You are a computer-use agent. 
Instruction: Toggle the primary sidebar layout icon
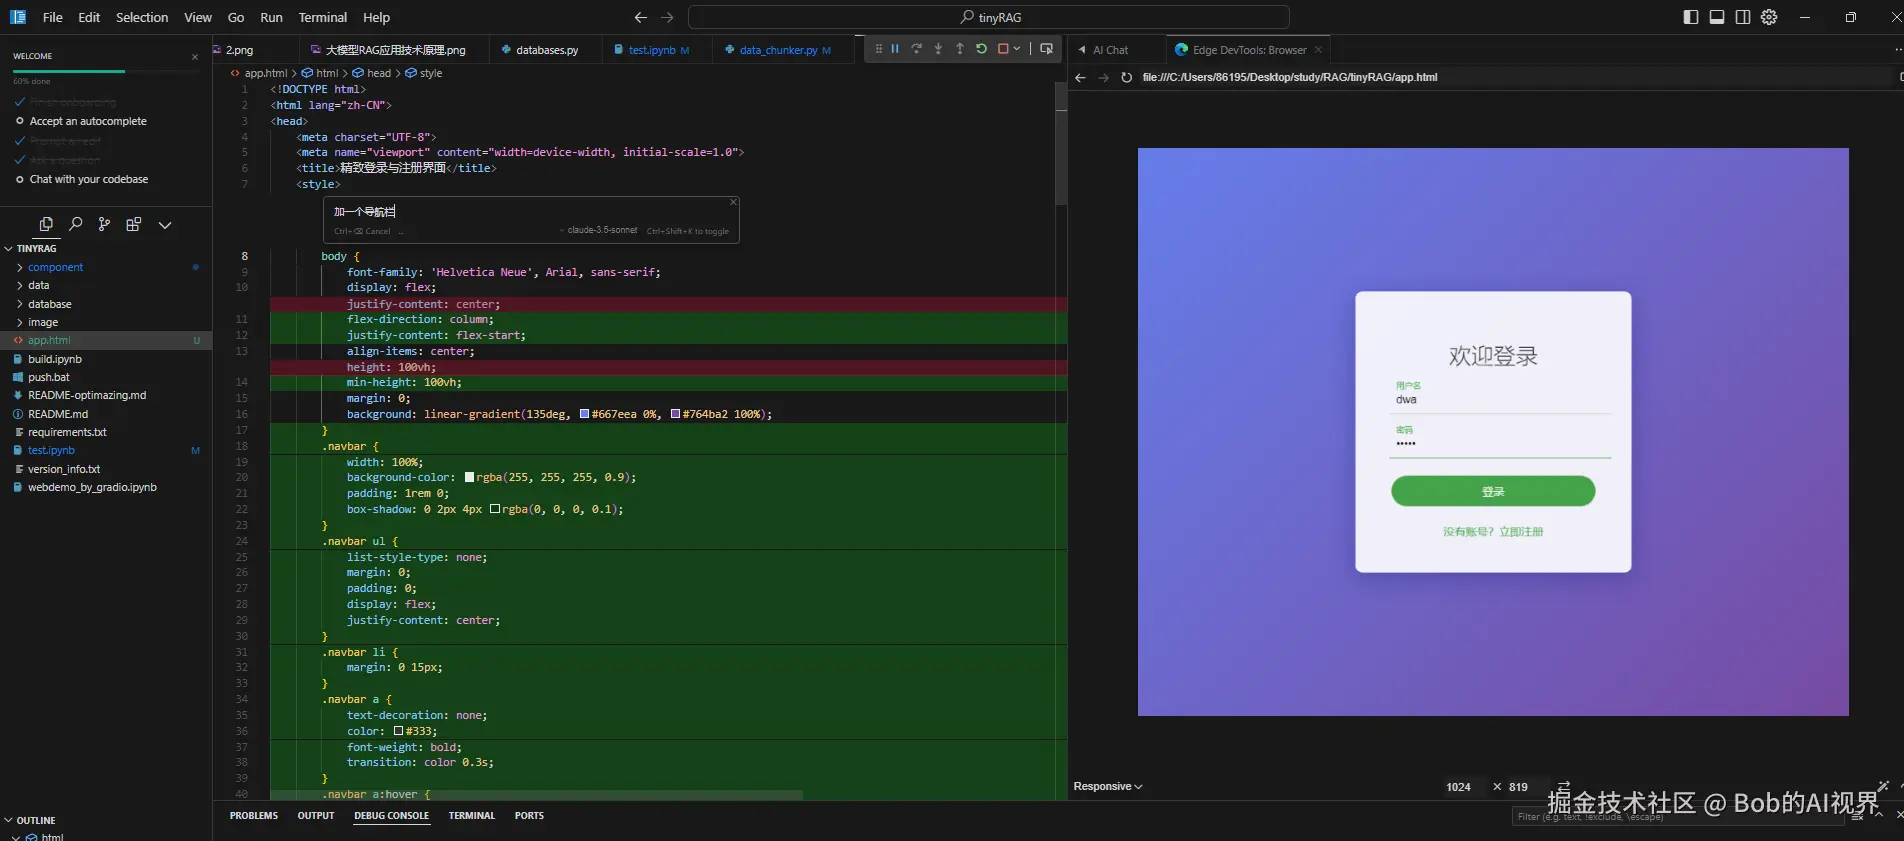1690,17
